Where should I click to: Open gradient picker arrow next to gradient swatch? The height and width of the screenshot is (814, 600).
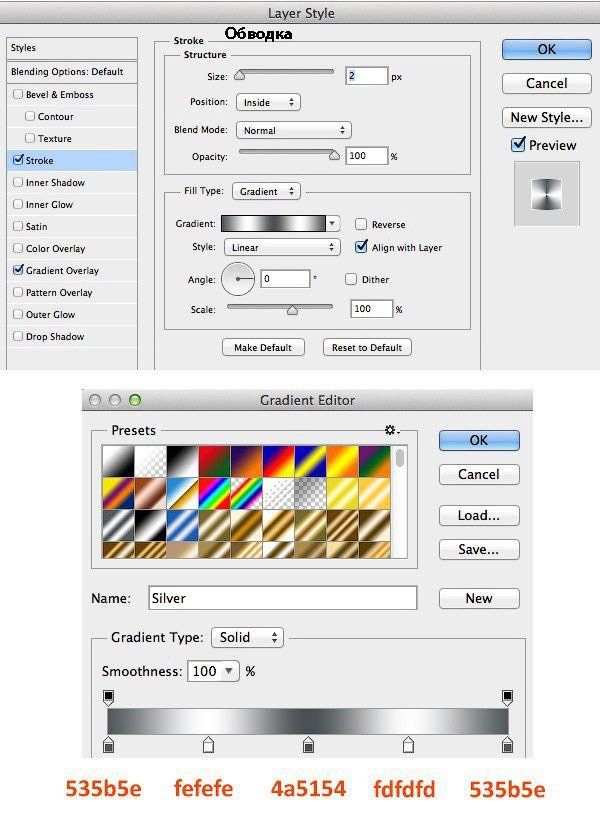click(x=333, y=223)
